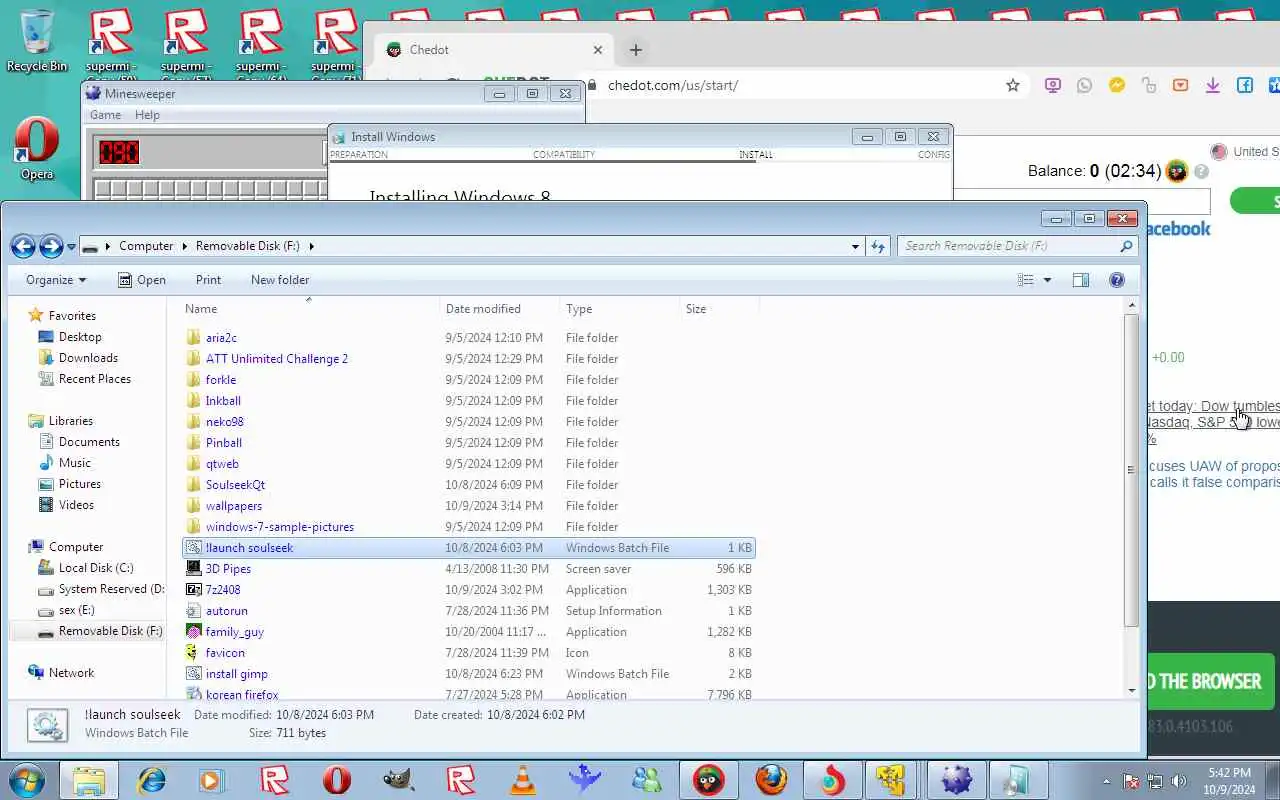The height and width of the screenshot is (800, 1280).
Task: Select the Recycle Bin desktop icon
Action: click(37, 40)
